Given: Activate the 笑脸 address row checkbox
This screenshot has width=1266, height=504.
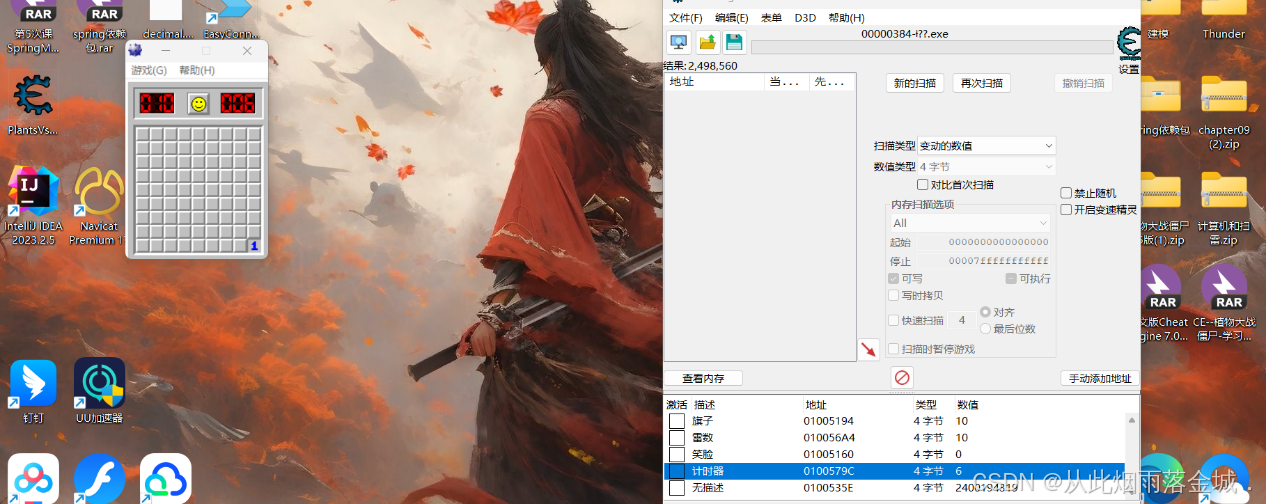Looking at the screenshot, I should pyautogui.click(x=677, y=454).
